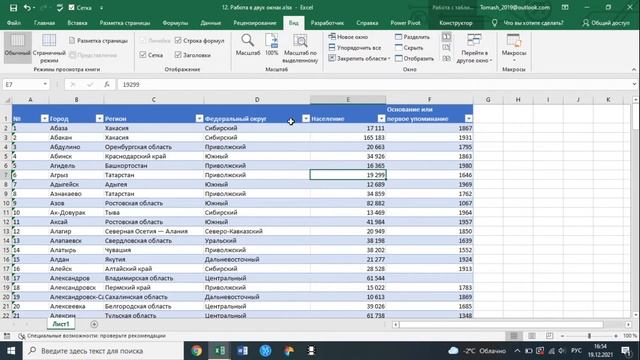Switch to Page Layout view in status bar
Screen dimensions: 640x360
pyautogui.click(x=532, y=336)
